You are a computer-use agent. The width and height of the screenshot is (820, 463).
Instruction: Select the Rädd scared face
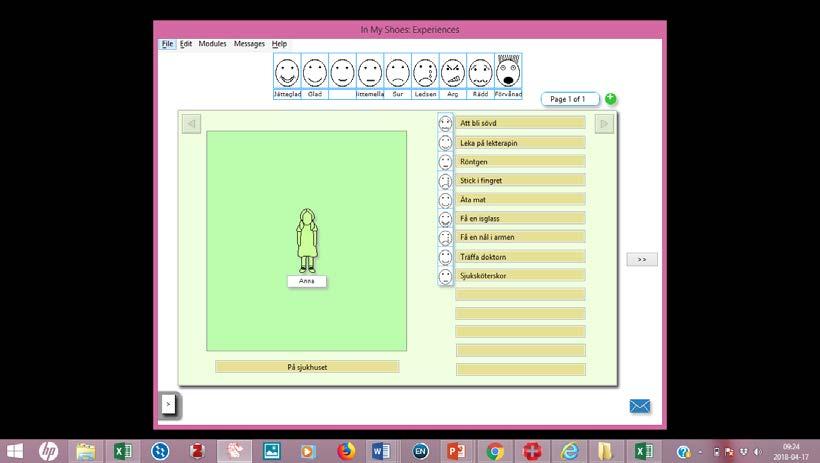click(x=480, y=72)
